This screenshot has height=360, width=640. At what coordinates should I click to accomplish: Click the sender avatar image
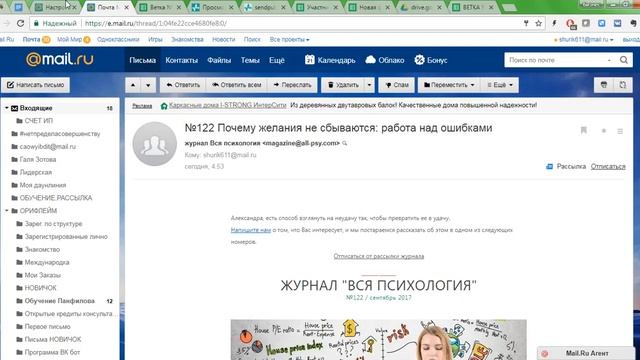[155, 144]
